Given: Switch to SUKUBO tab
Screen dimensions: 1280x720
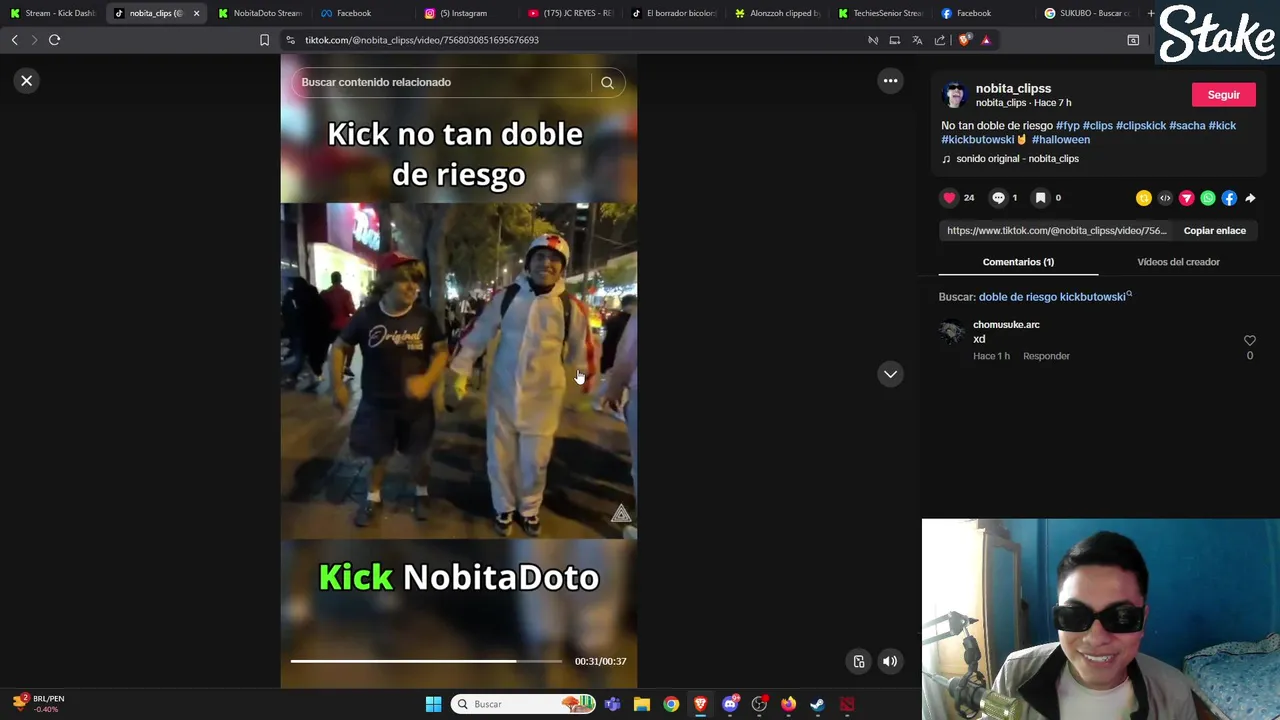Looking at the screenshot, I should click(1087, 13).
